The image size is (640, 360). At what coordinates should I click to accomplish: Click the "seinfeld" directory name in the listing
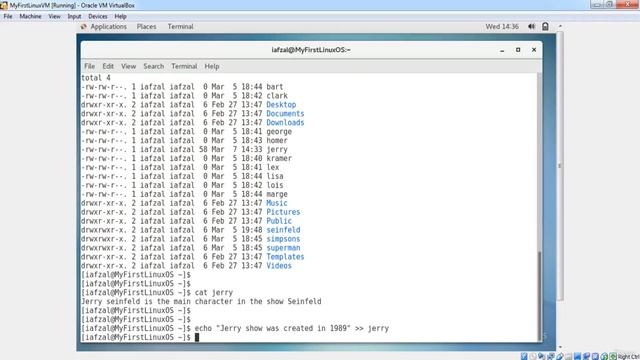pos(283,230)
